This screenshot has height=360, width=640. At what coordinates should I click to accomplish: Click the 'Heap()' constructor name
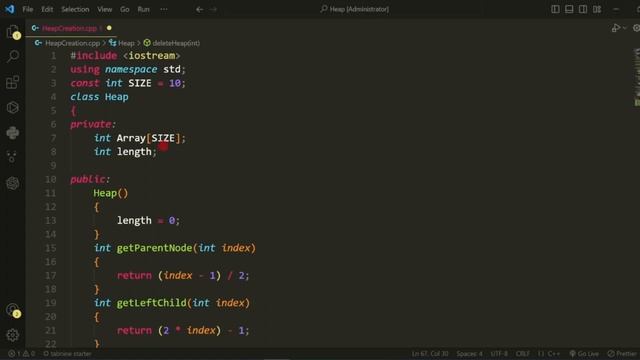click(111, 193)
